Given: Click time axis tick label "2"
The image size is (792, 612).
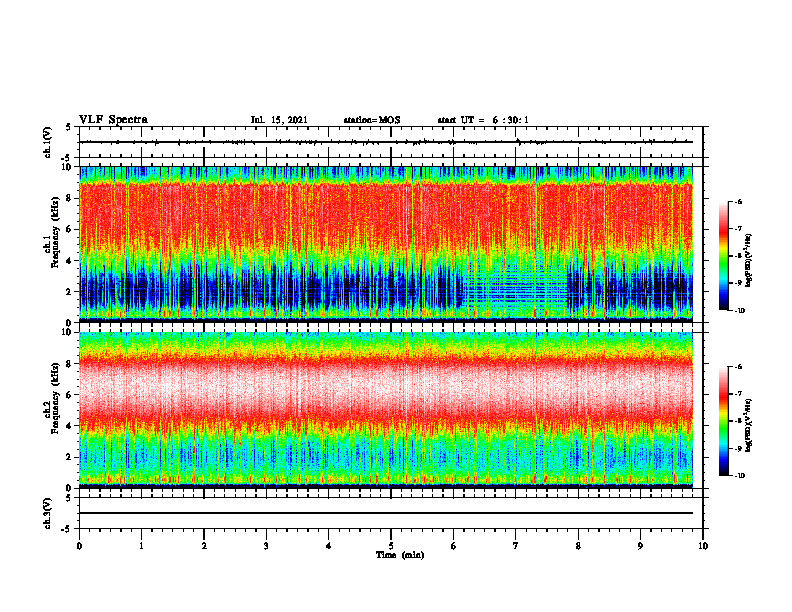Looking at the screenshot, I should coord(204,546).
